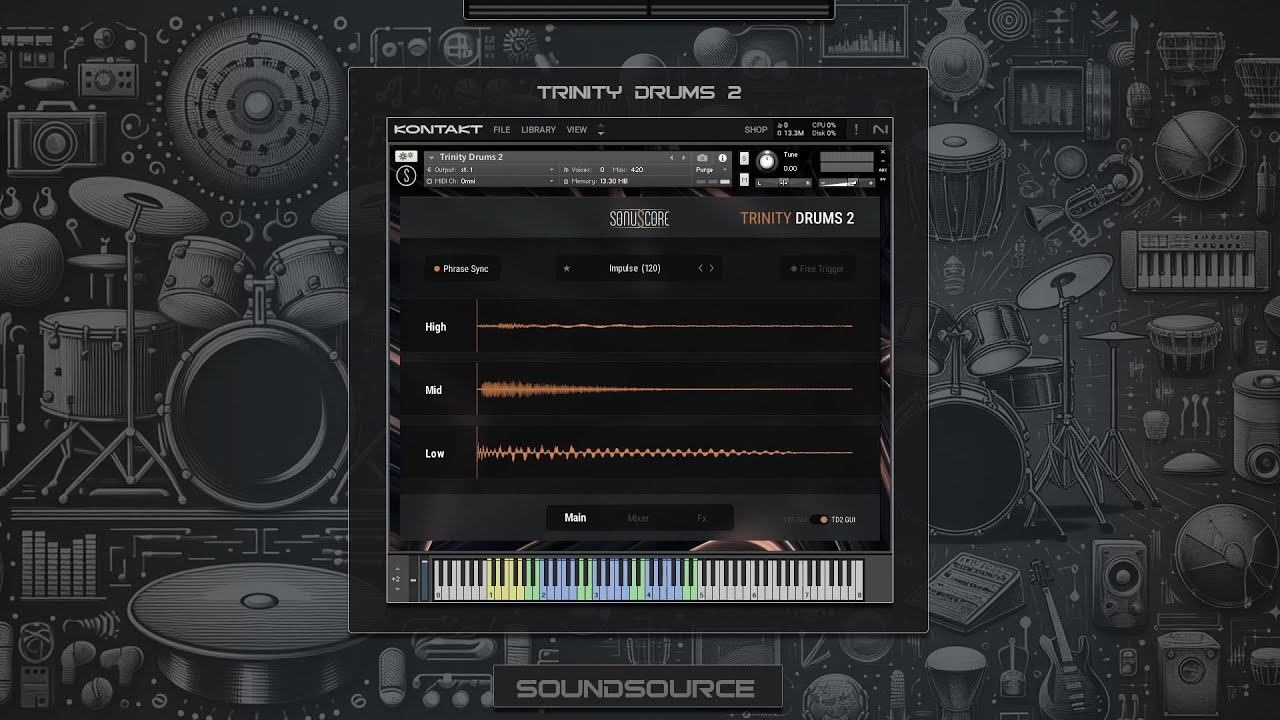Click the PV label in the instrument header

click(883, 180)
